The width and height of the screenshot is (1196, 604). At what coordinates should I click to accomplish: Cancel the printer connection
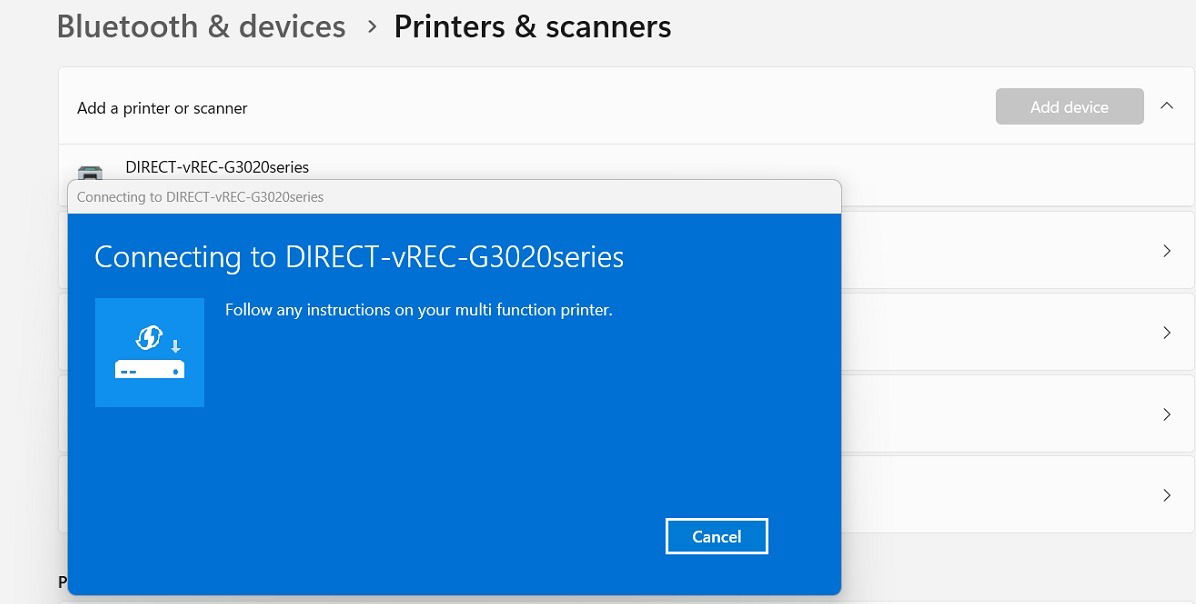click(x=716, y=536)
